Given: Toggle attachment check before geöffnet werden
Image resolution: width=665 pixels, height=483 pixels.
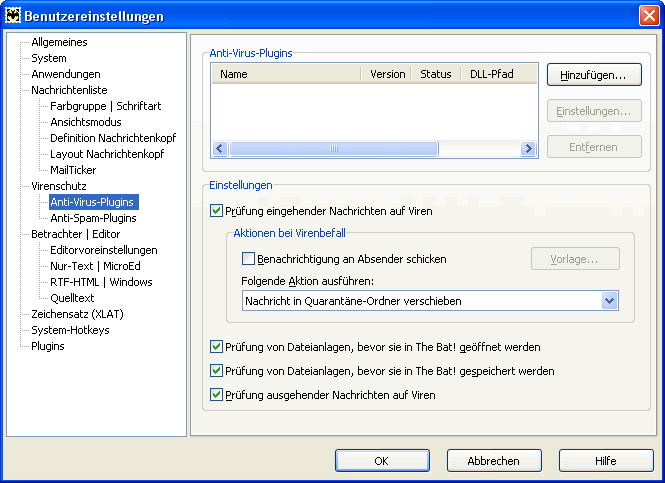Looking at the screenshot, I should pos(216,347).
